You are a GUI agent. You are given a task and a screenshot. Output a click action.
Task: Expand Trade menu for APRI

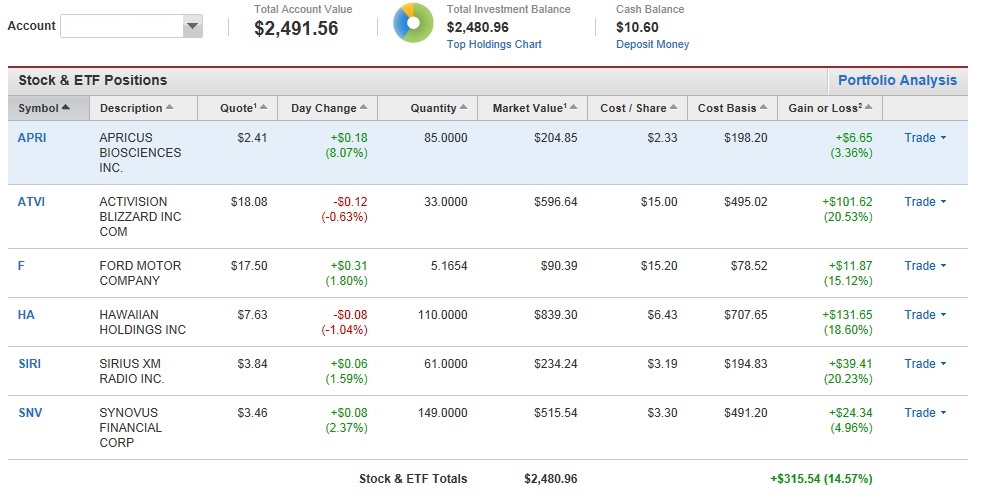coord(925,138)
